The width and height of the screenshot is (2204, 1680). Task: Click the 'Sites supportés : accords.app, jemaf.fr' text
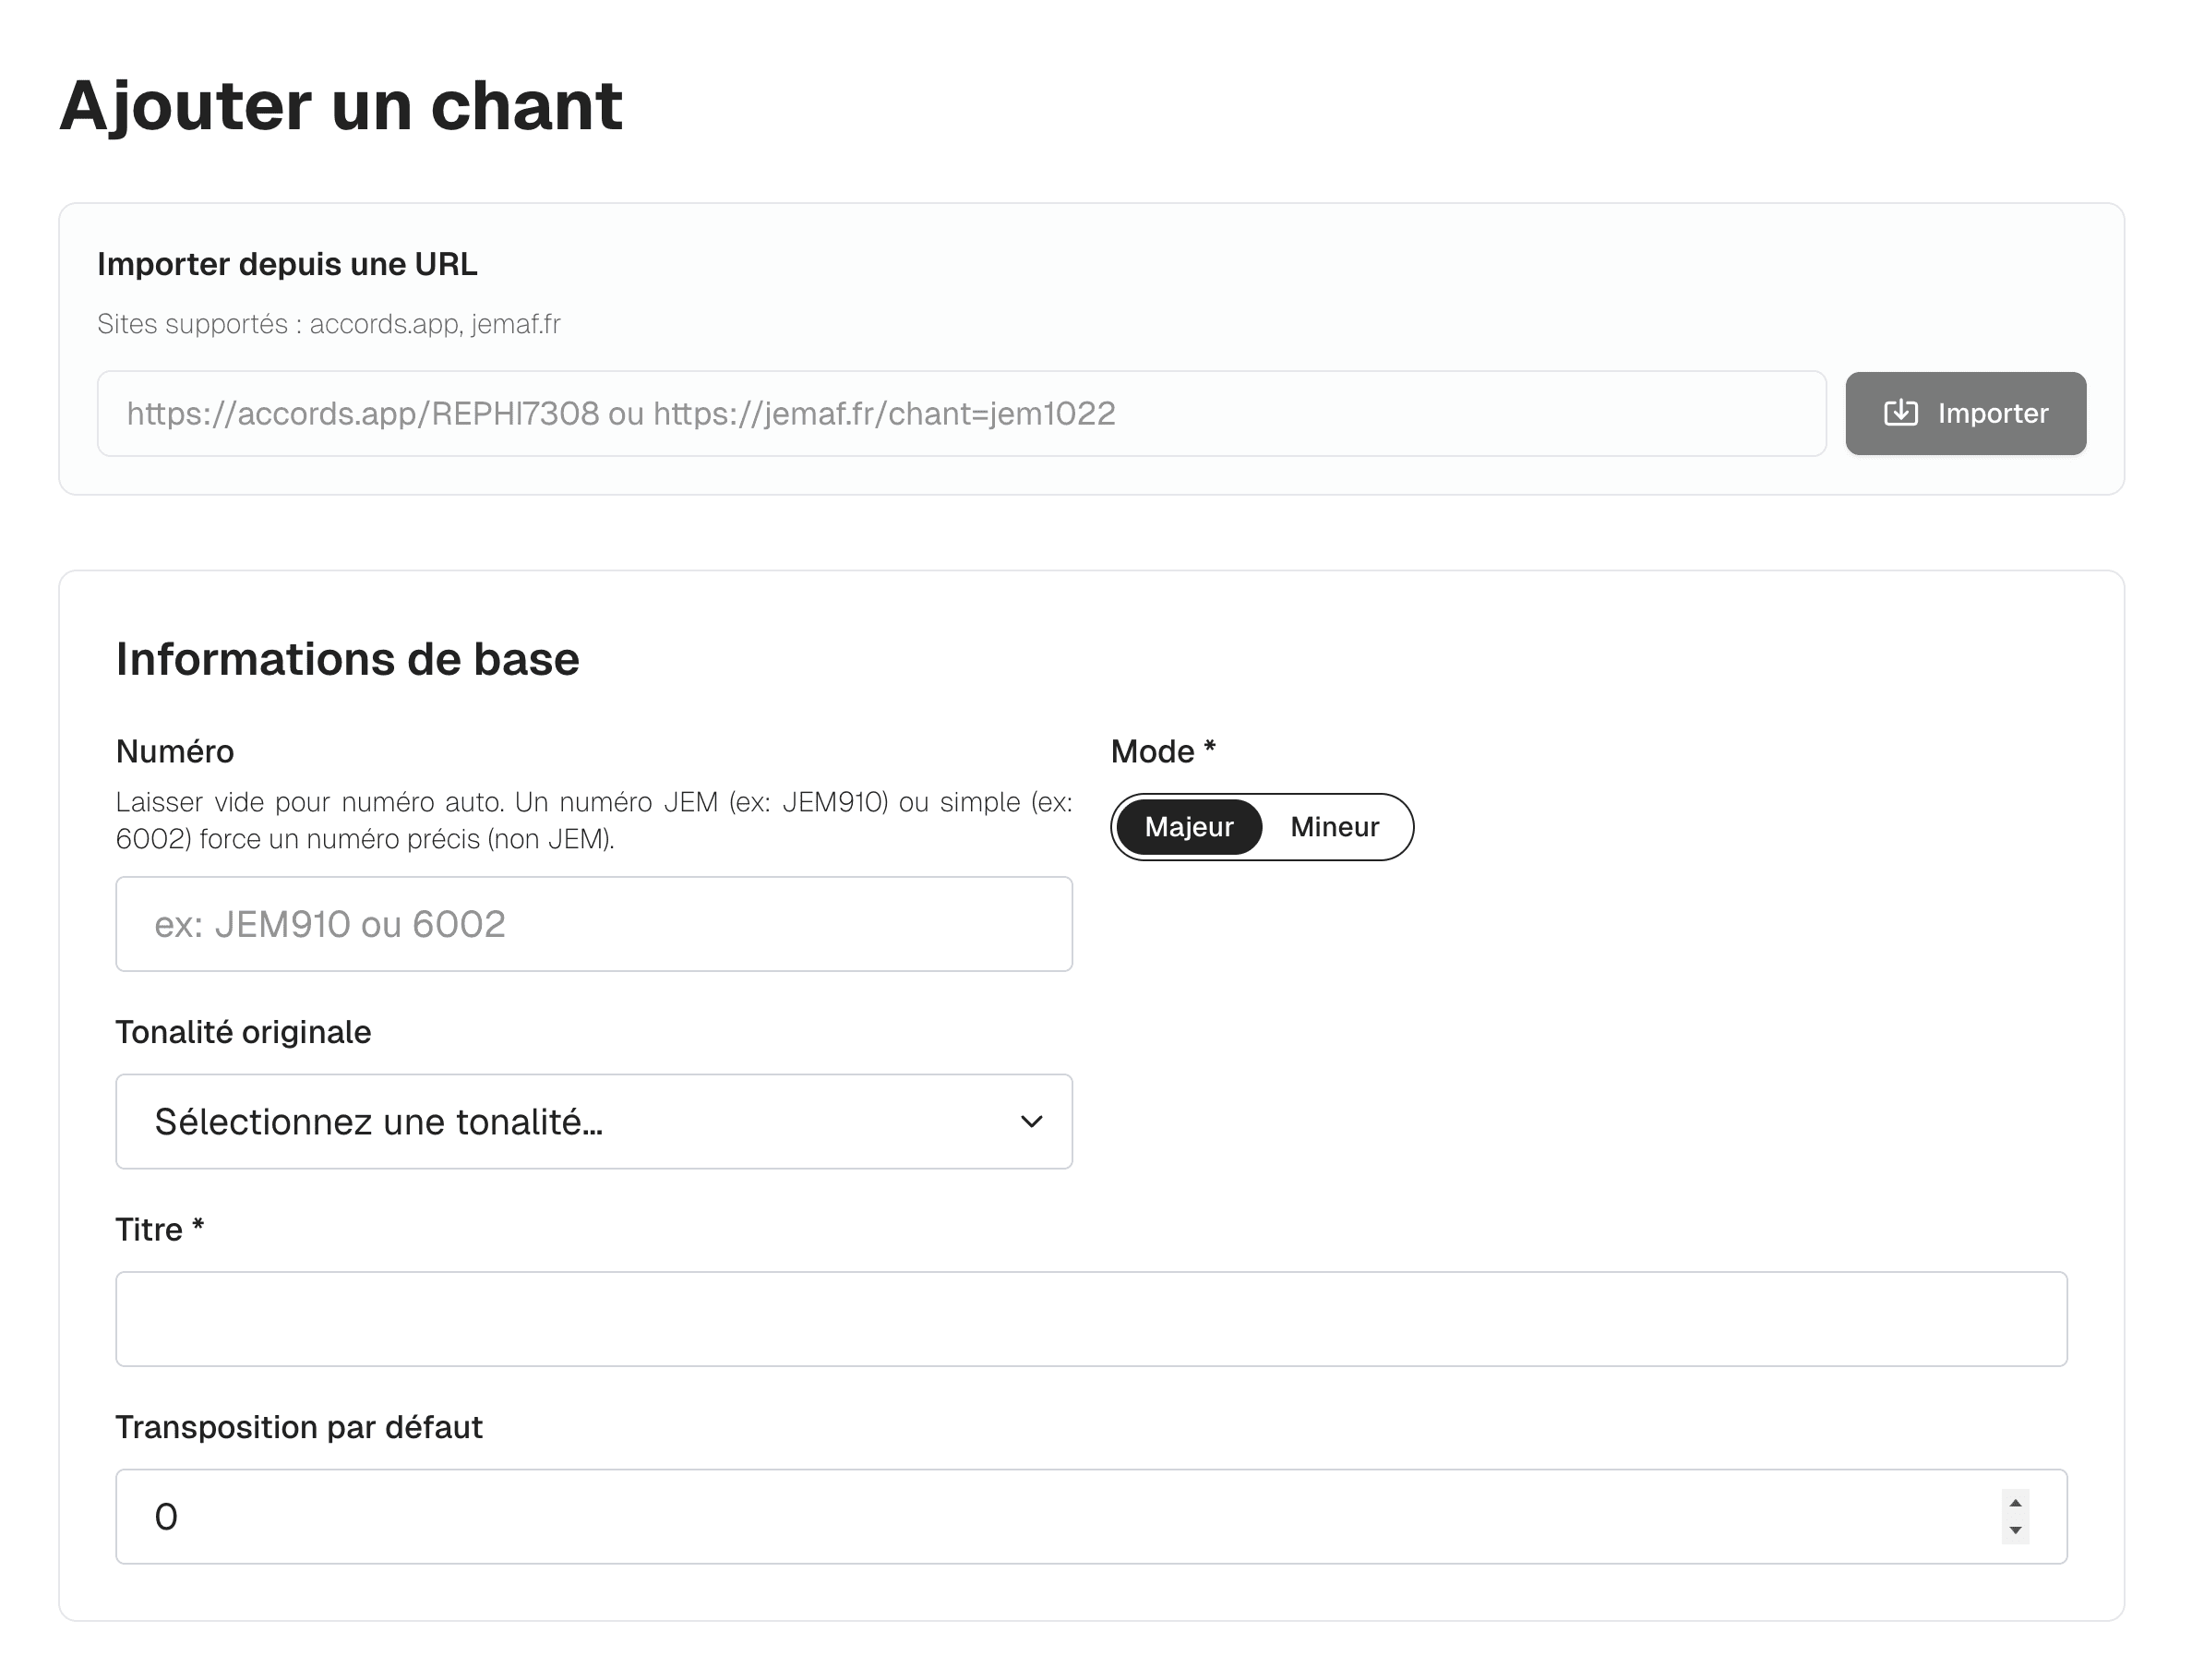(x=329, y=323)
